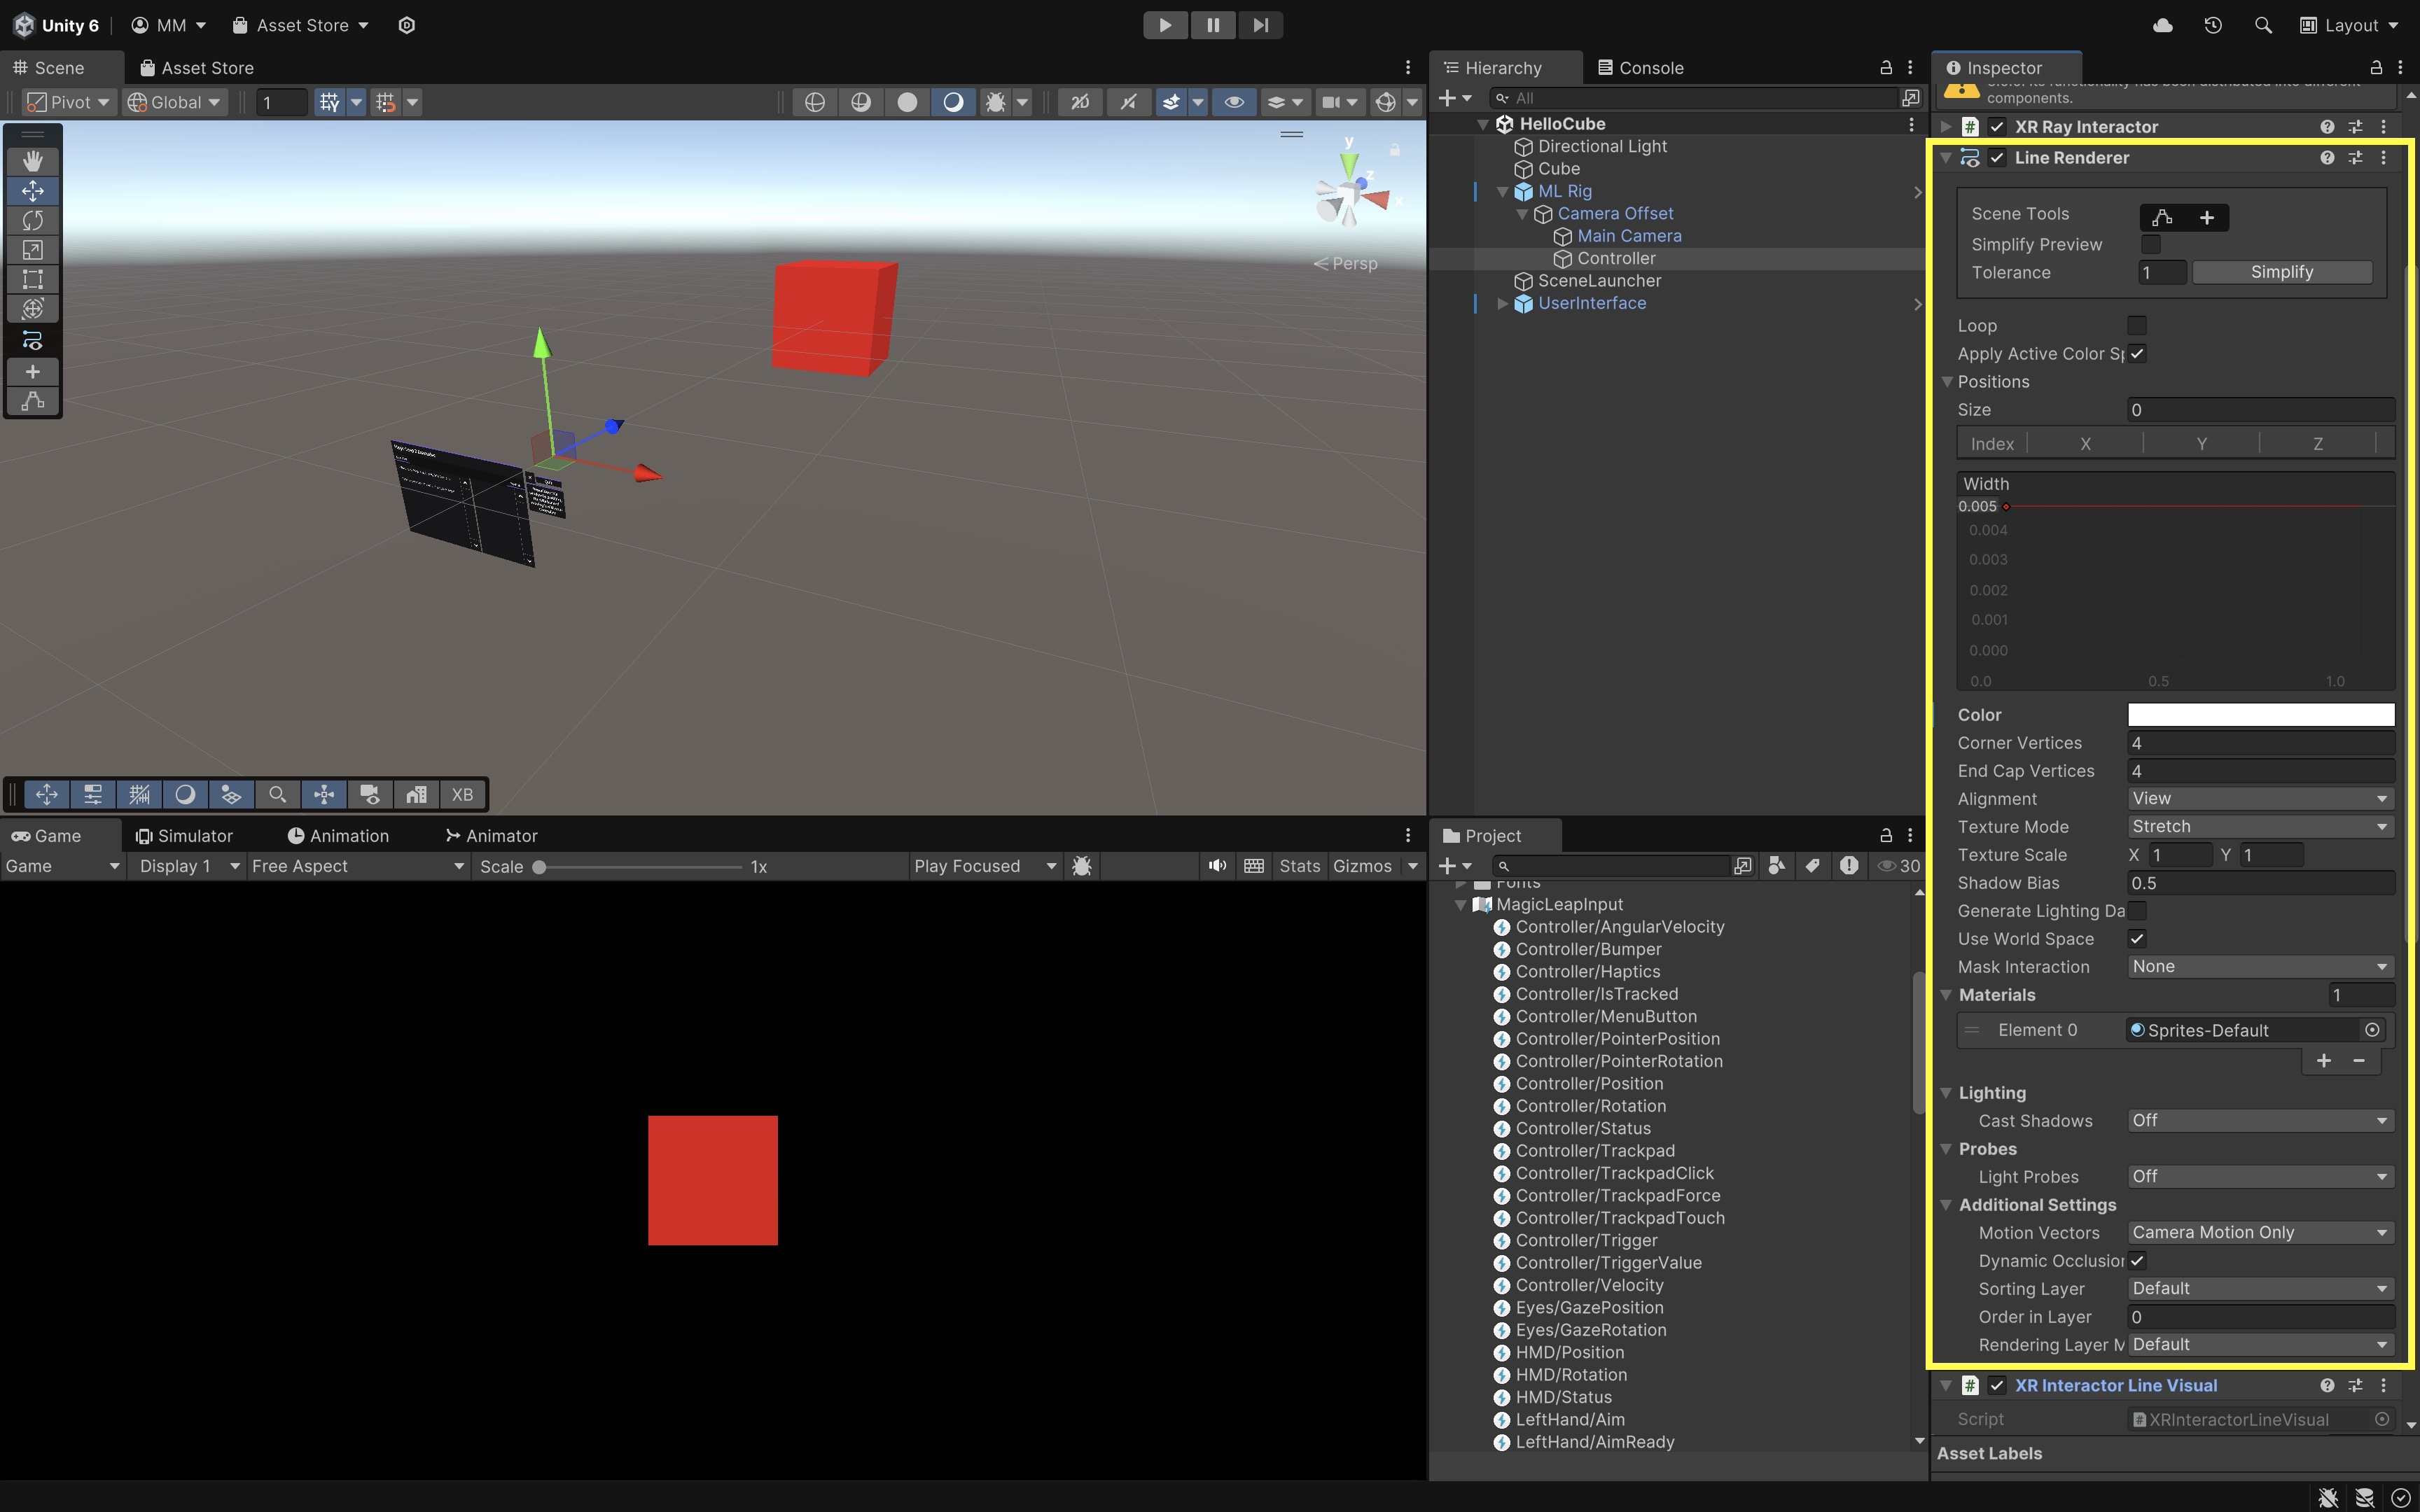Toggle the Stats button in Game view
The width and height of the screenshot is (2420, 1512).
[1299, 866]
